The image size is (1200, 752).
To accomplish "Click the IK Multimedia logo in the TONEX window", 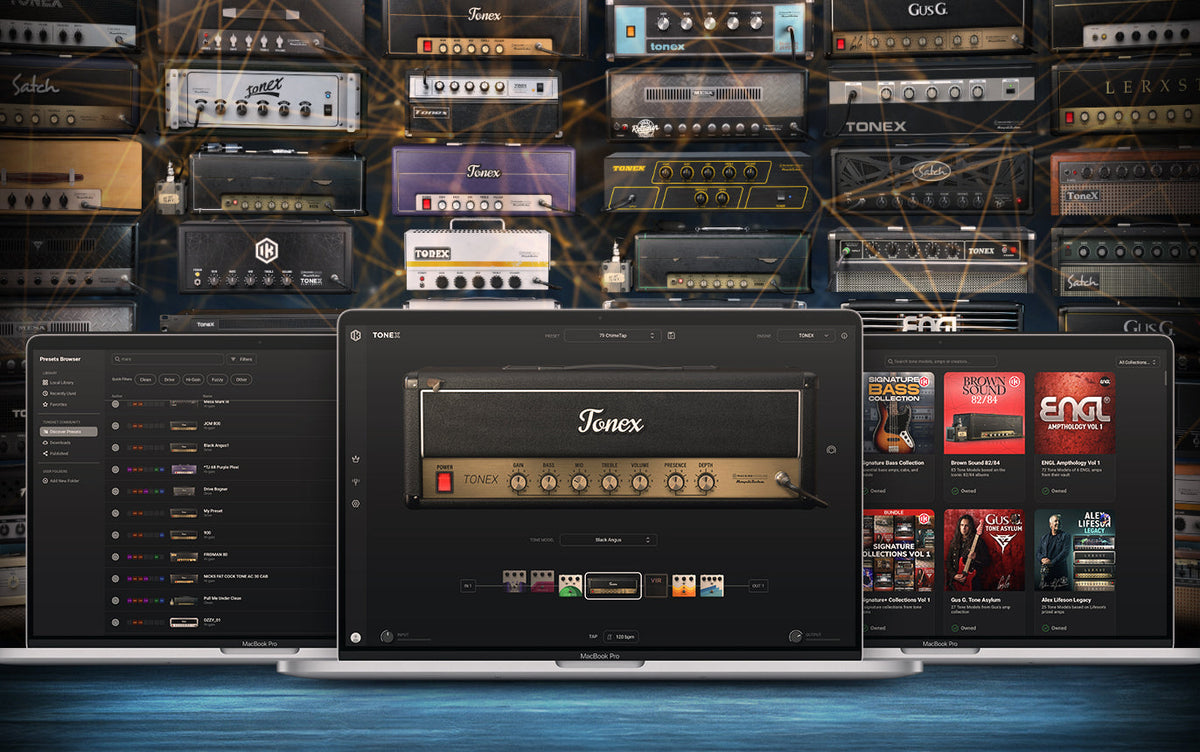I will 356,335.
